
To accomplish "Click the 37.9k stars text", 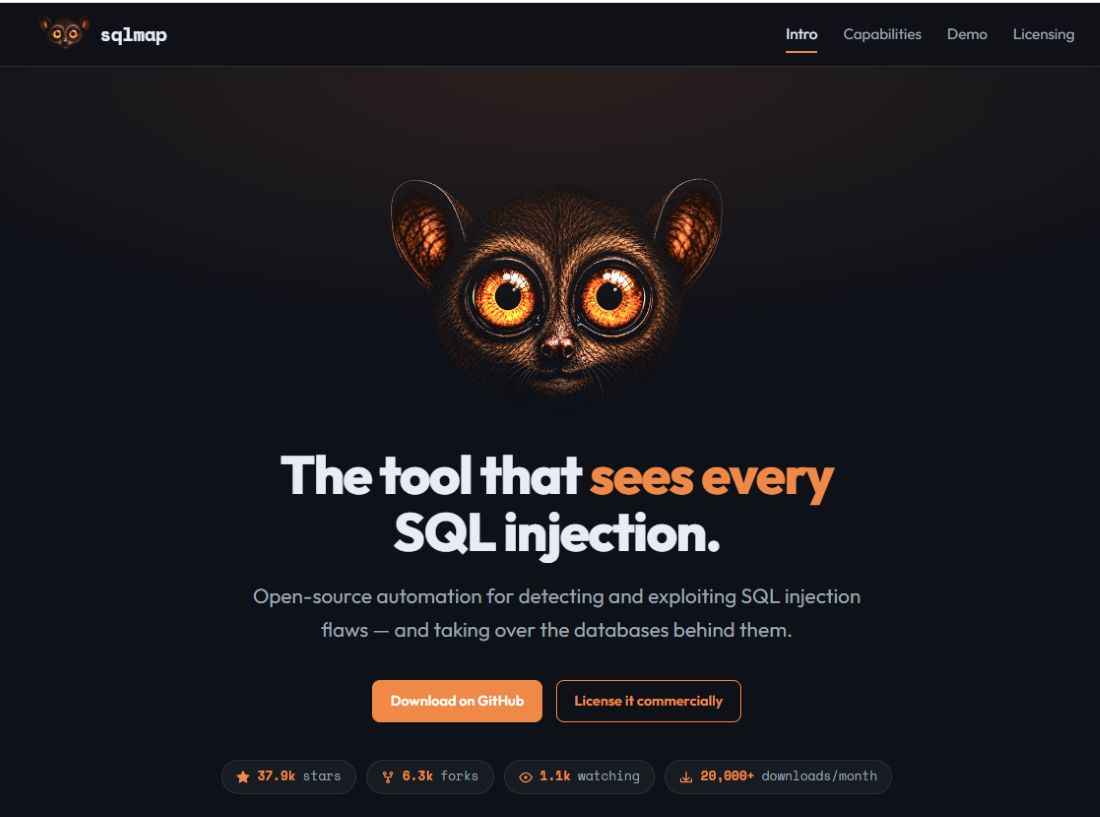I will coord(299,776).
